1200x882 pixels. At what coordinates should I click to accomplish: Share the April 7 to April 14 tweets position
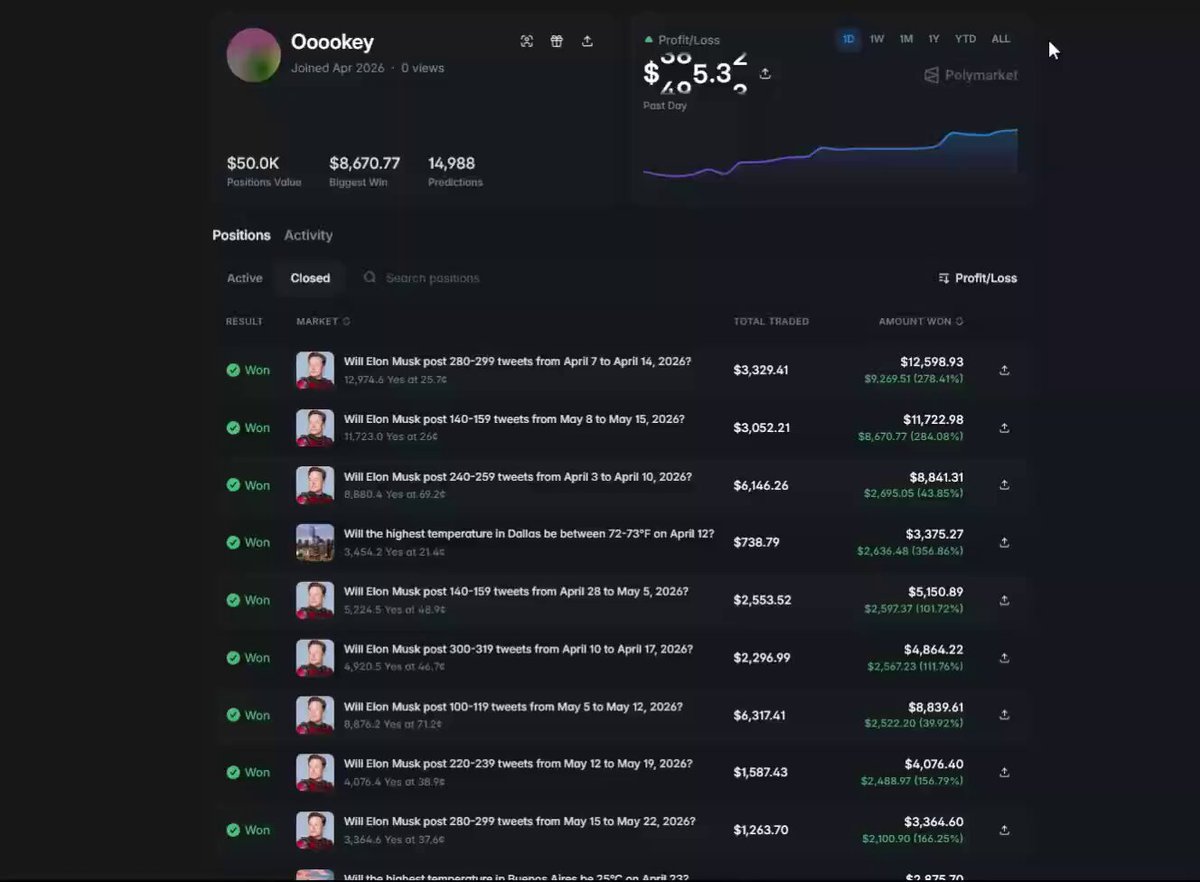[1004, 370]
